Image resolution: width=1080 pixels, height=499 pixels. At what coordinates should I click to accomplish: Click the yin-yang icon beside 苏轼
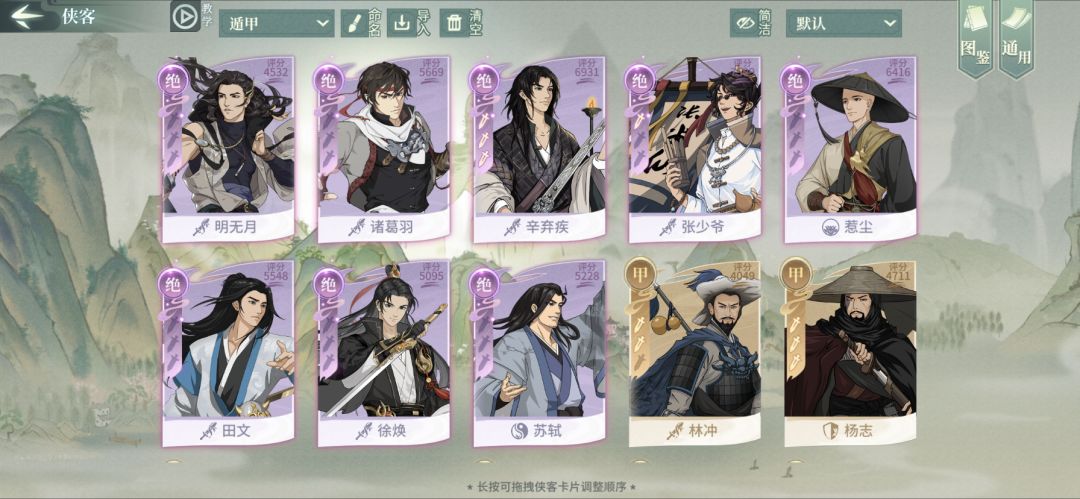[x=519, y=431]
